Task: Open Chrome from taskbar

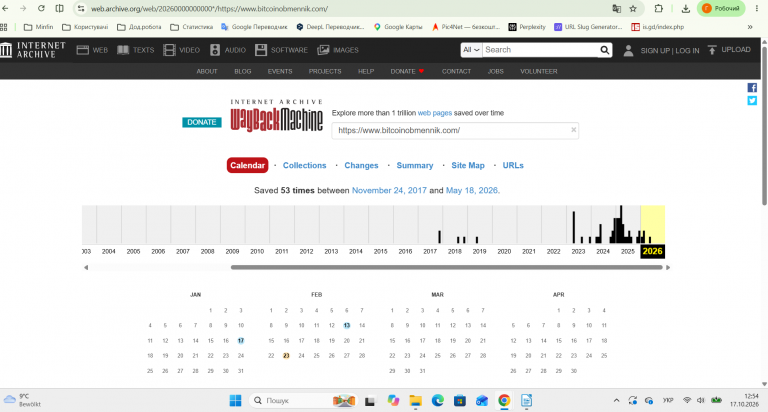Action: point(504,401)
